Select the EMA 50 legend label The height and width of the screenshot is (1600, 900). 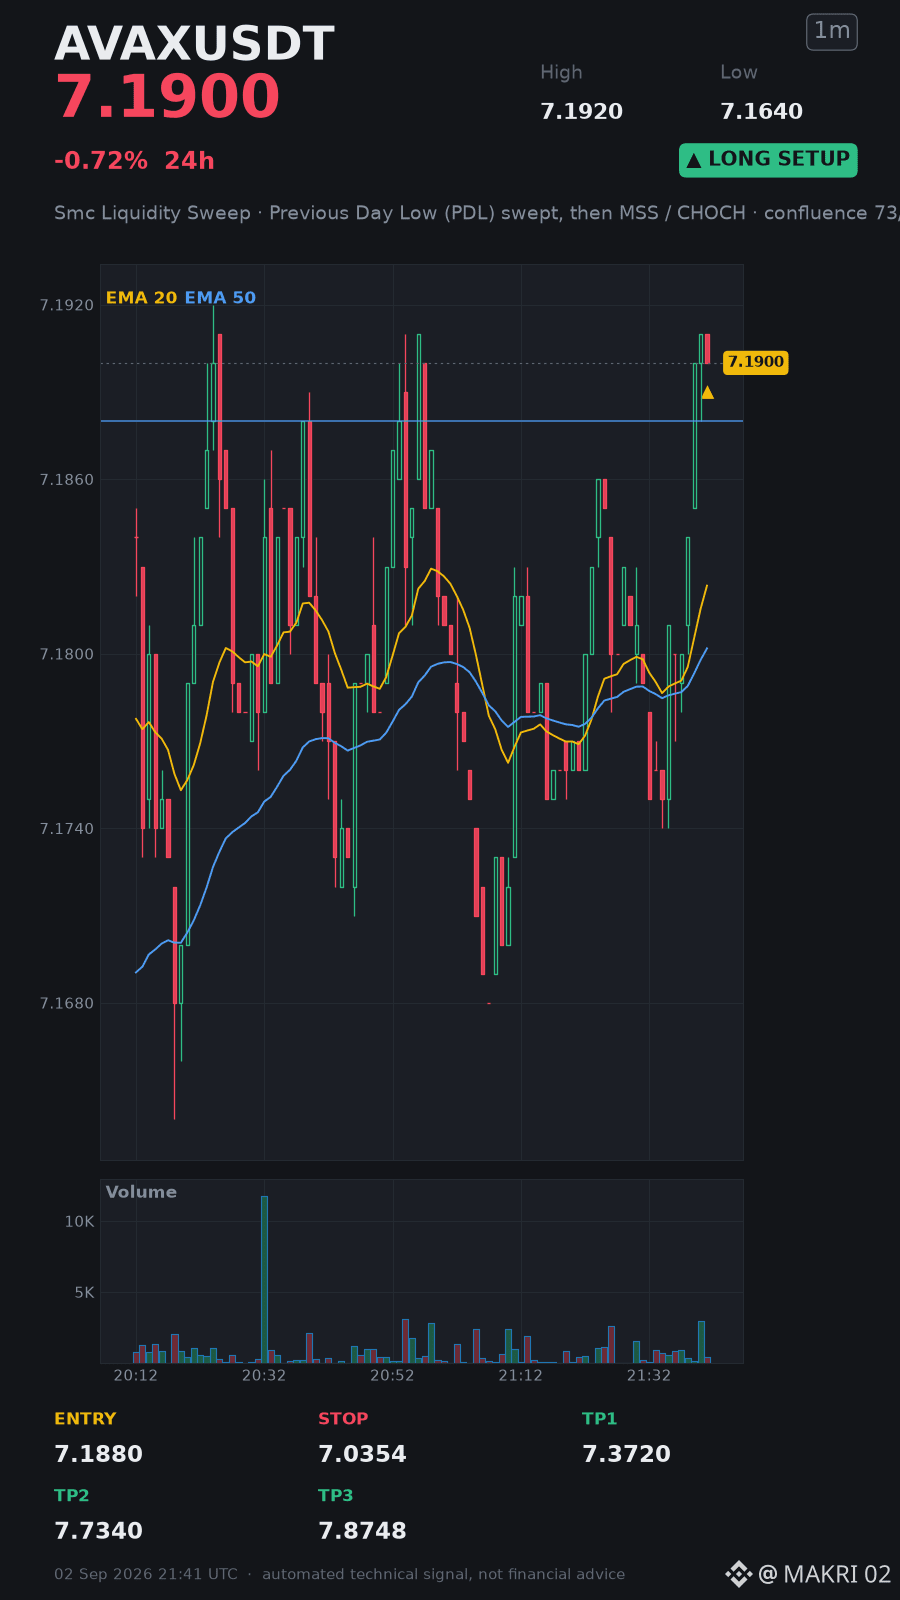[x=220, y=298]
